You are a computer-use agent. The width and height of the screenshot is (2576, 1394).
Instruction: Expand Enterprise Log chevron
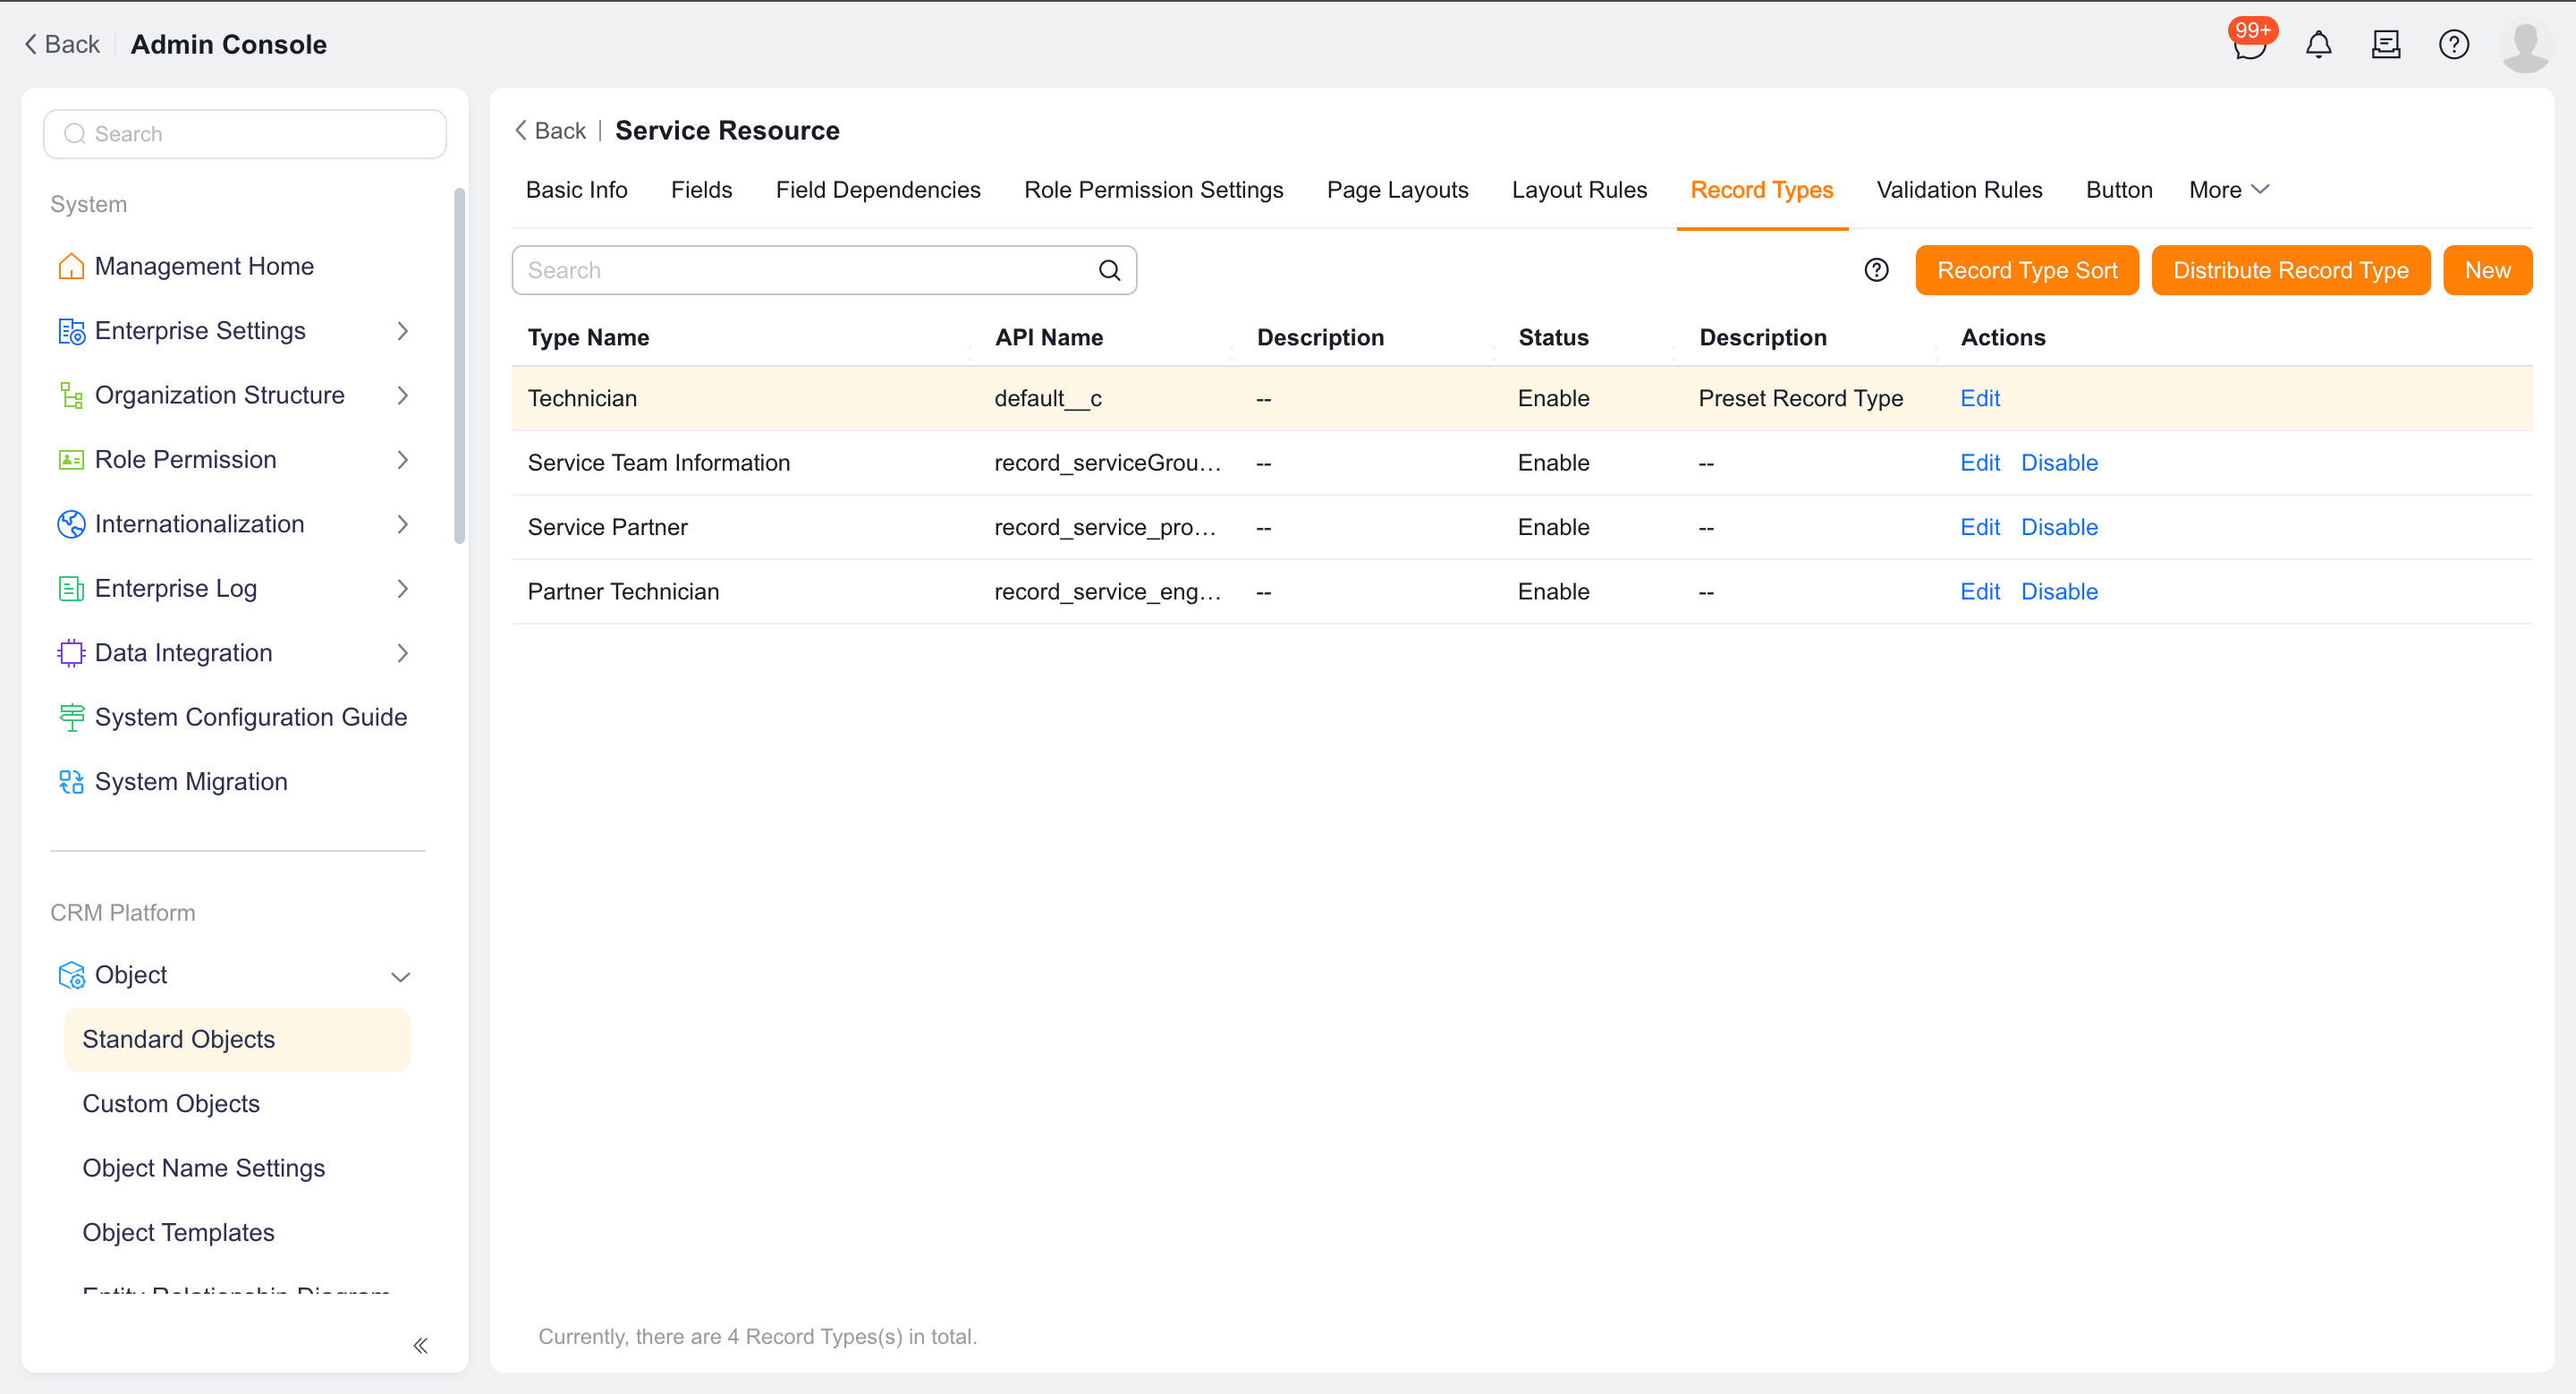[x=402, y=589]
